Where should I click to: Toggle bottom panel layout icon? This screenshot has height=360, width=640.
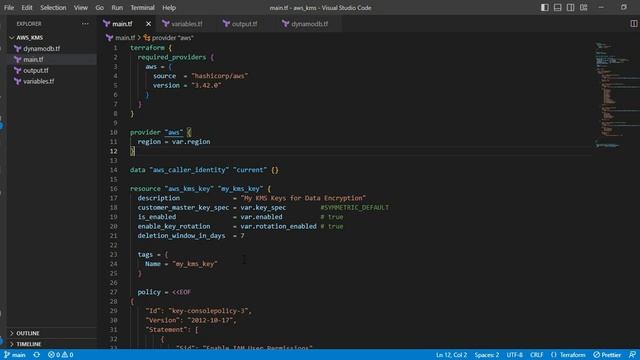[557, 7]
